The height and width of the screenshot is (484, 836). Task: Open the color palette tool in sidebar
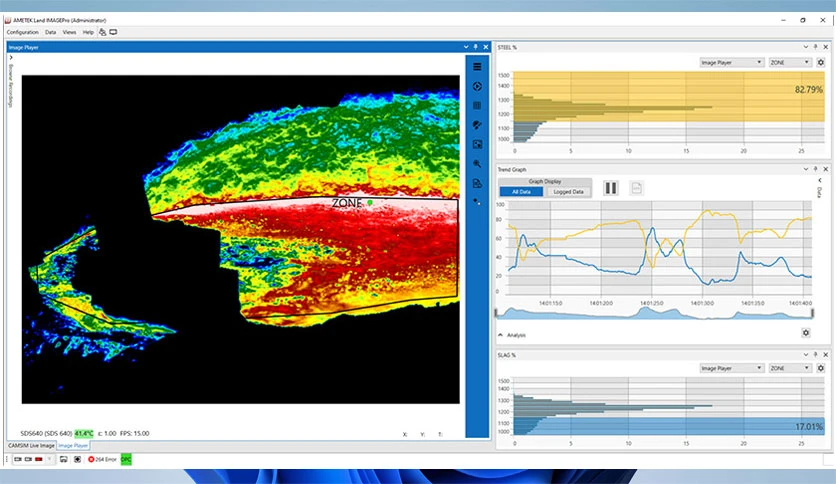pyautogui.click(x=477, y=125)
